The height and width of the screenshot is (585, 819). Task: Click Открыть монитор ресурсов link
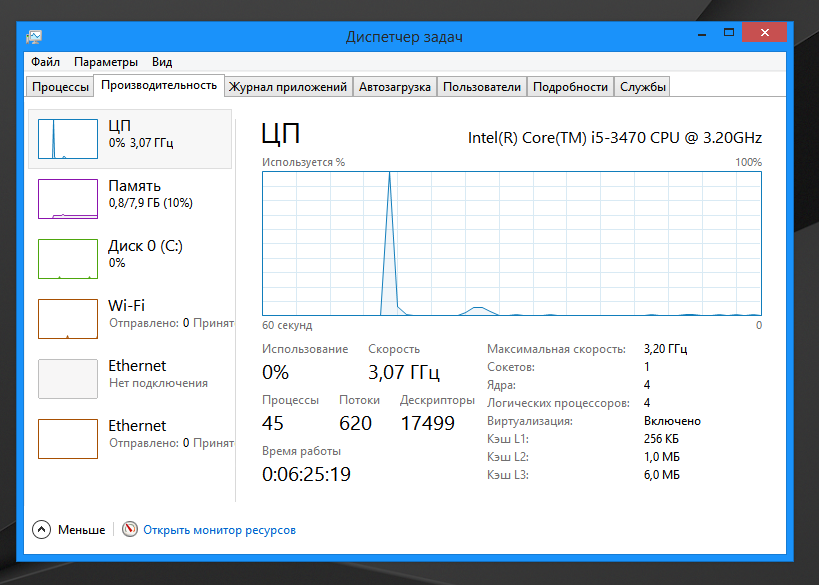click(219, 530)
